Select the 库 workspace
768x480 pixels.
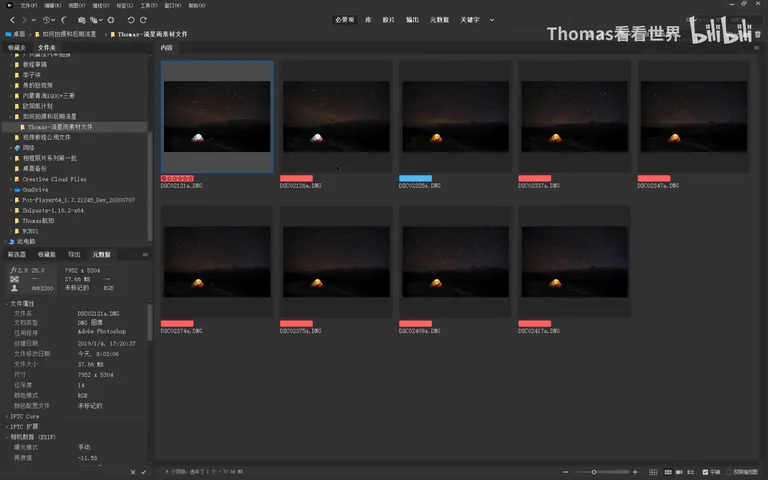pyautogui.click(x=368, y=20)
